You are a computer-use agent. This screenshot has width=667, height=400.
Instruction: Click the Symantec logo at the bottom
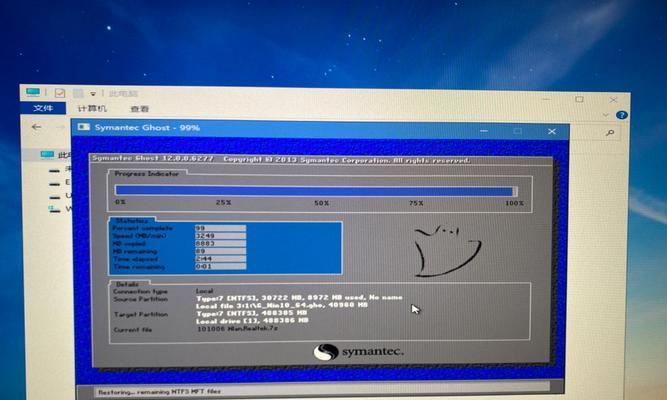click(x=358, y=352)
